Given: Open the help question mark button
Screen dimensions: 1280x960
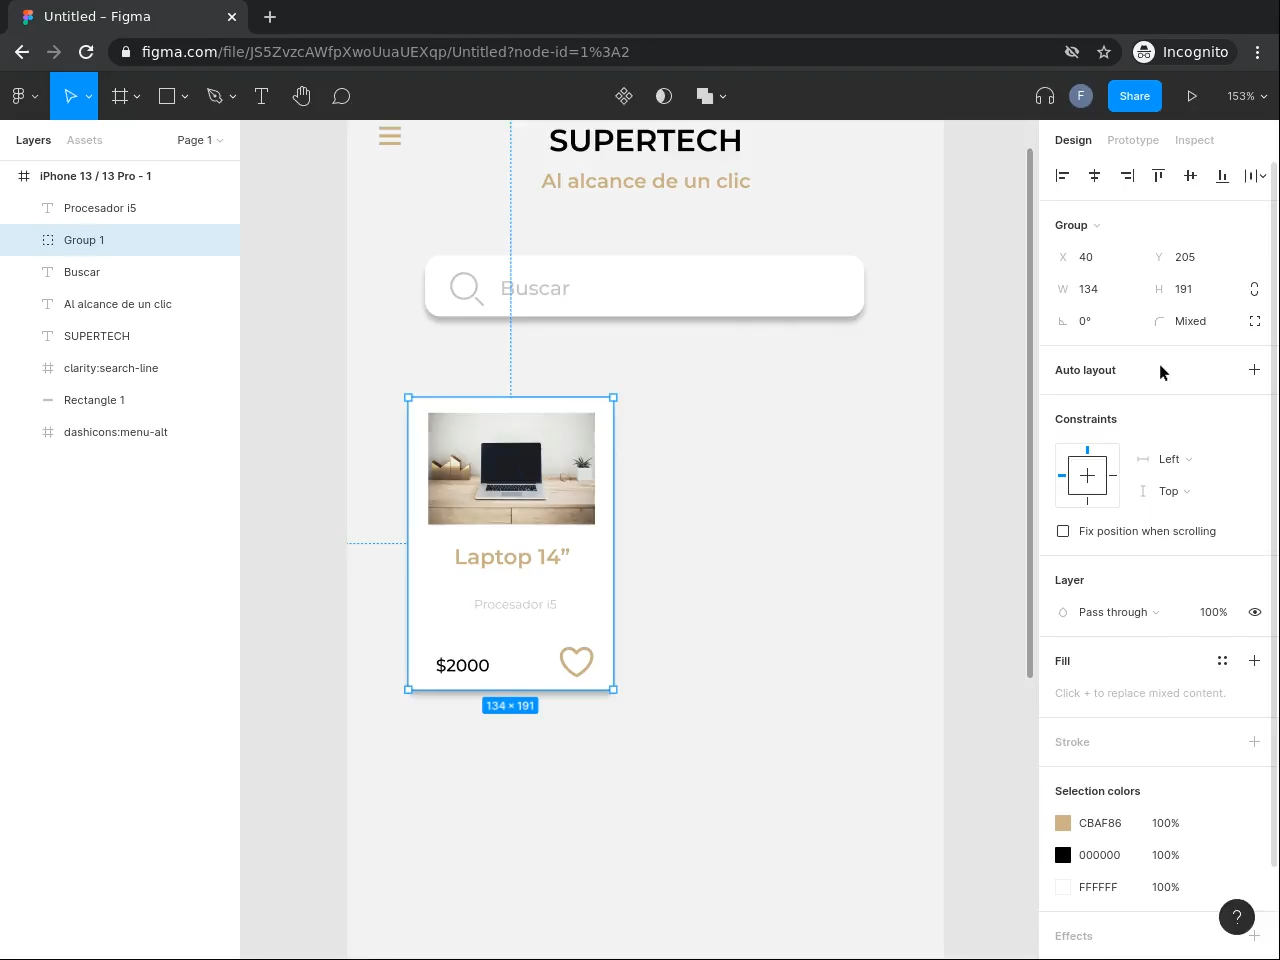Looking at the screenshot, I should [1237, 916].
